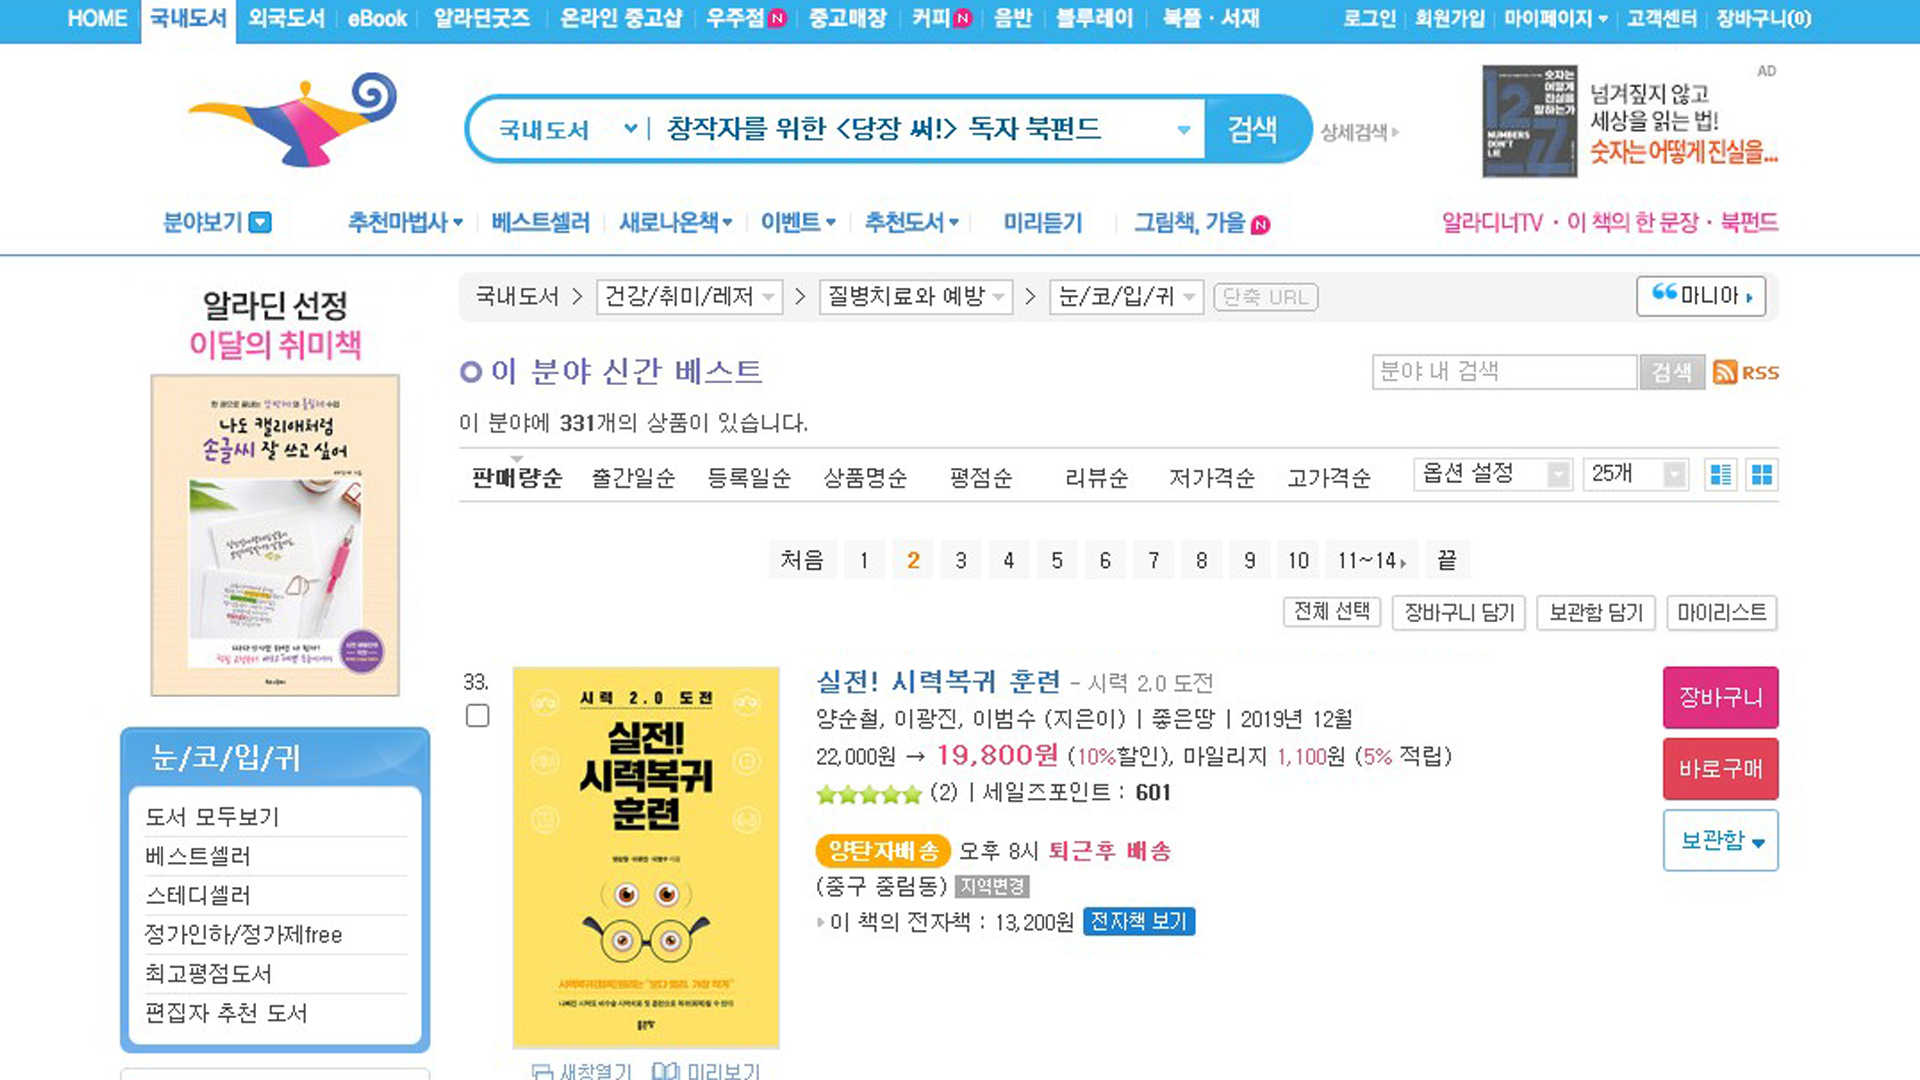Click the 분야 내 검색 input field

point(1503,372)
